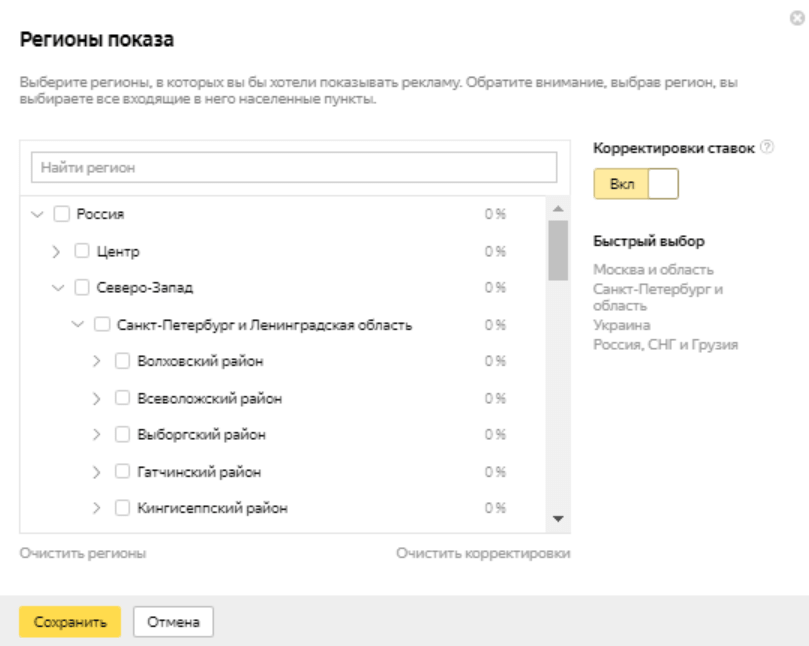
Task: Expand the Центр region node
Action: pyautogui.click(x=57, y=251)
